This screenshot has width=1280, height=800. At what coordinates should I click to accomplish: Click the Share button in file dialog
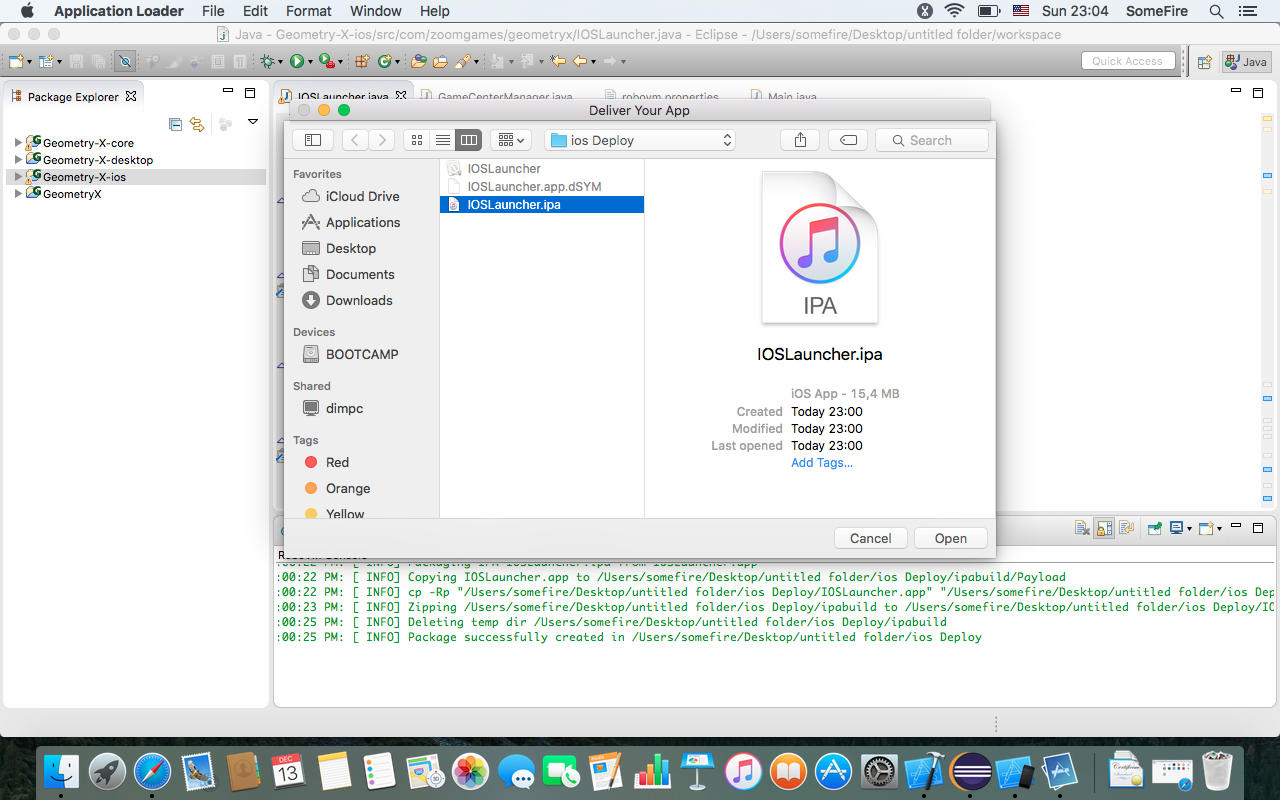[x=800, y=140]
